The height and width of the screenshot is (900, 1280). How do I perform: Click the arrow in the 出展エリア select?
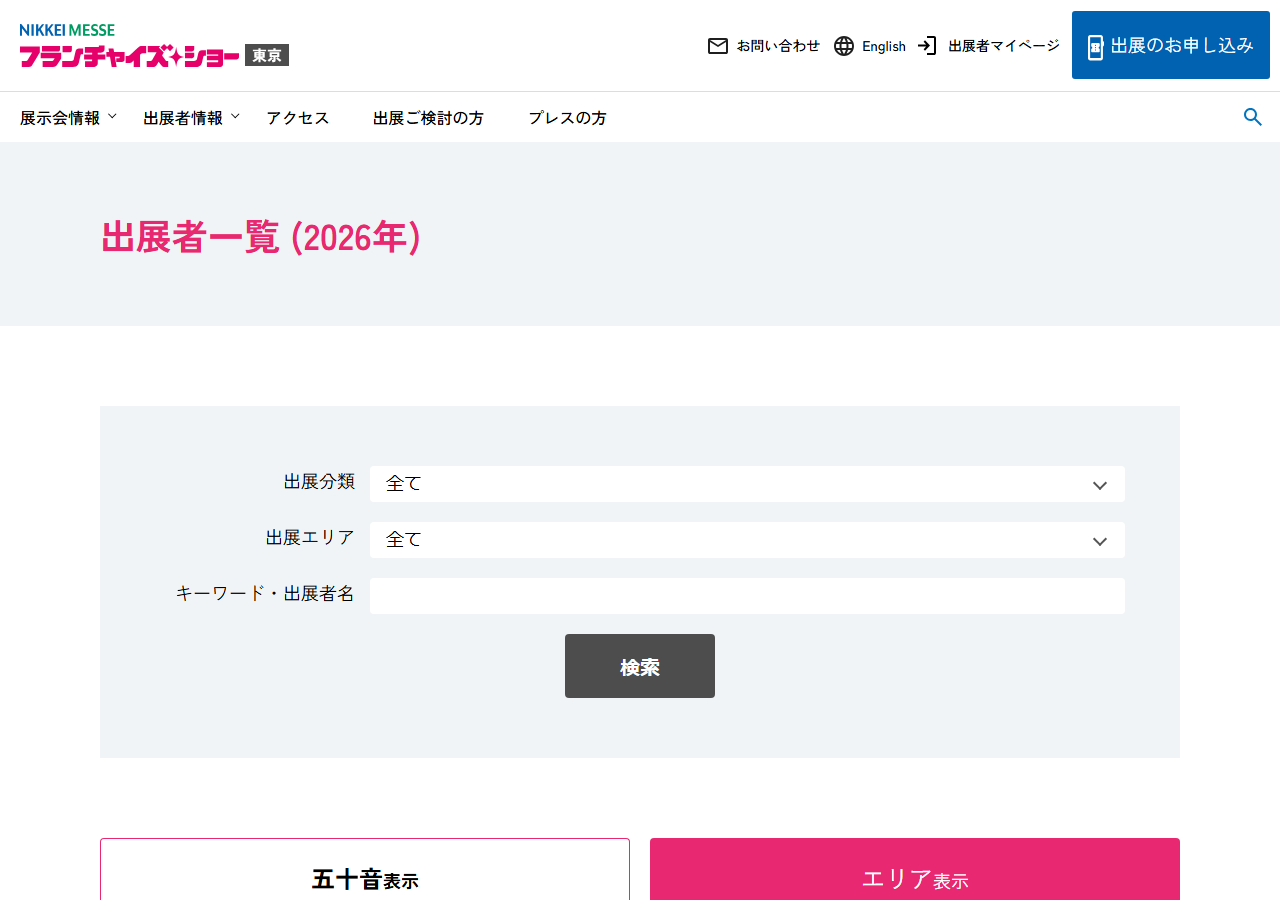[x=1100, y=541]
